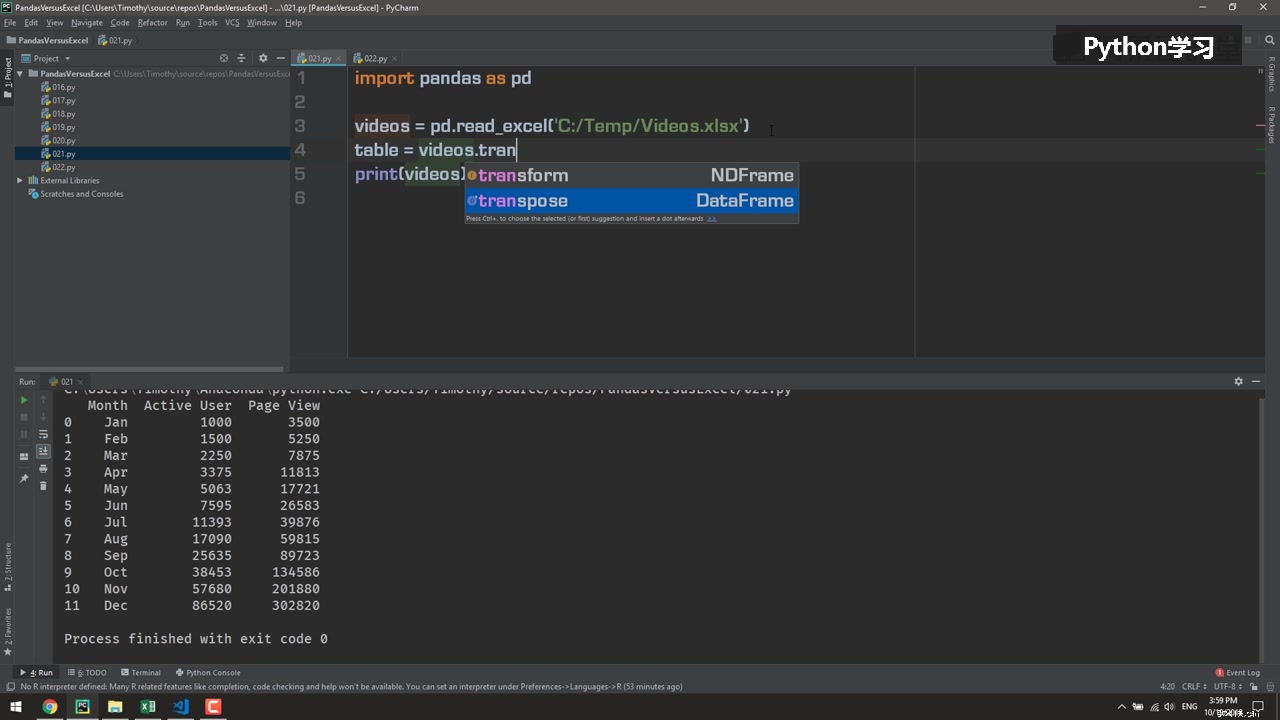Open Excel from the Windows taskbar
This screenshot has width=1280, height=720.
(148, 707)
